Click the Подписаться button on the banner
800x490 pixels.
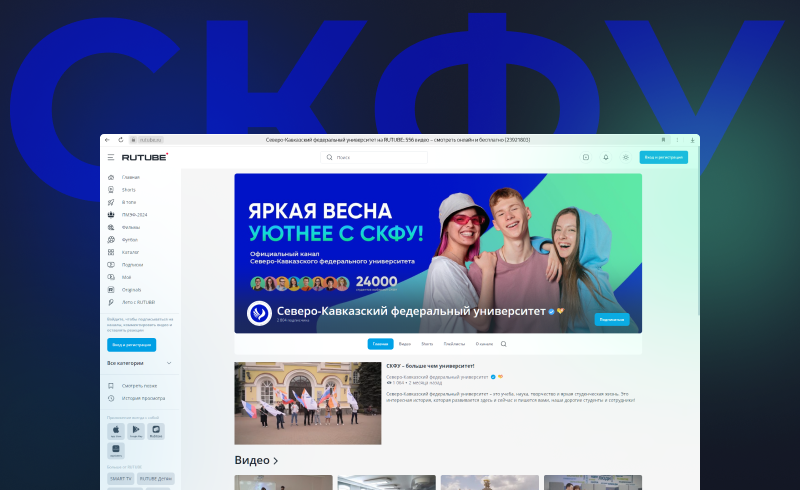point(612,320)
